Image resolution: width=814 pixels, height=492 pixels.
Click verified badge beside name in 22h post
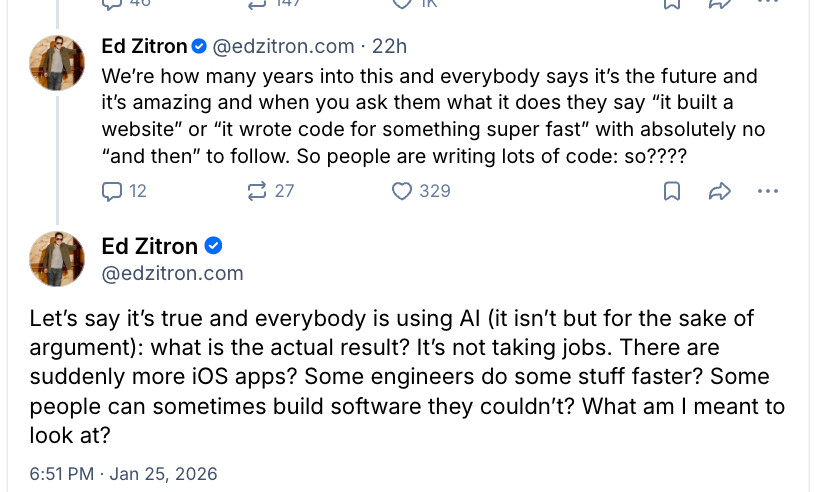pos(199,46)
